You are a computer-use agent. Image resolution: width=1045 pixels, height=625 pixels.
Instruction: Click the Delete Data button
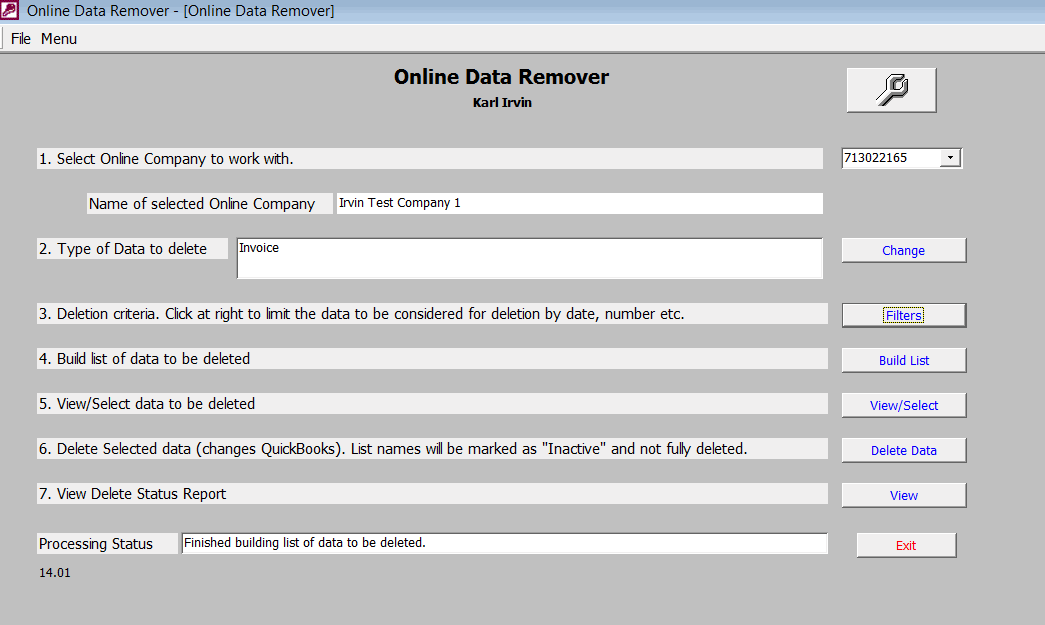coord(904,450)
